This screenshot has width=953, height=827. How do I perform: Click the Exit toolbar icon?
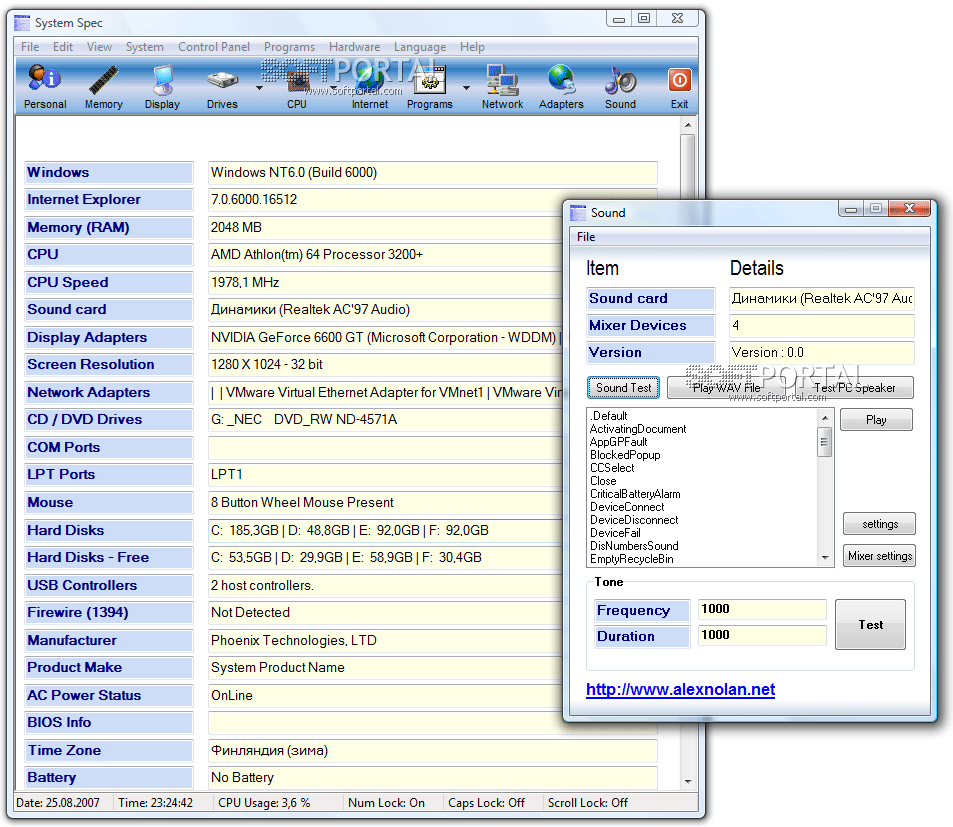point(679,86)
